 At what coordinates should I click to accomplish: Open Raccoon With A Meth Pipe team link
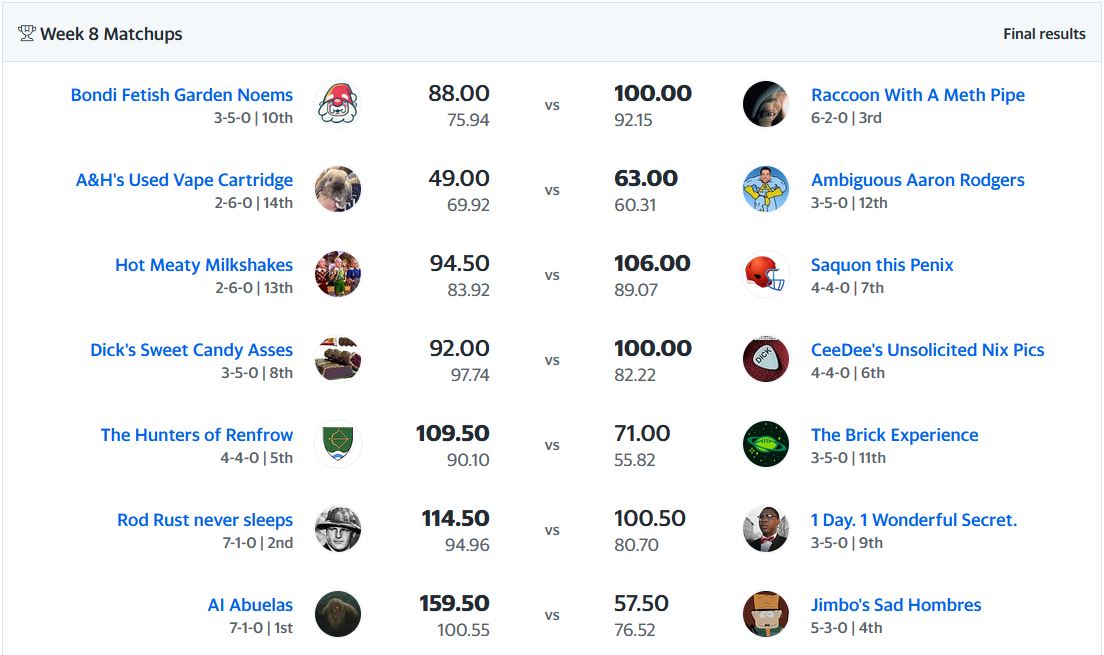(917, 95)
